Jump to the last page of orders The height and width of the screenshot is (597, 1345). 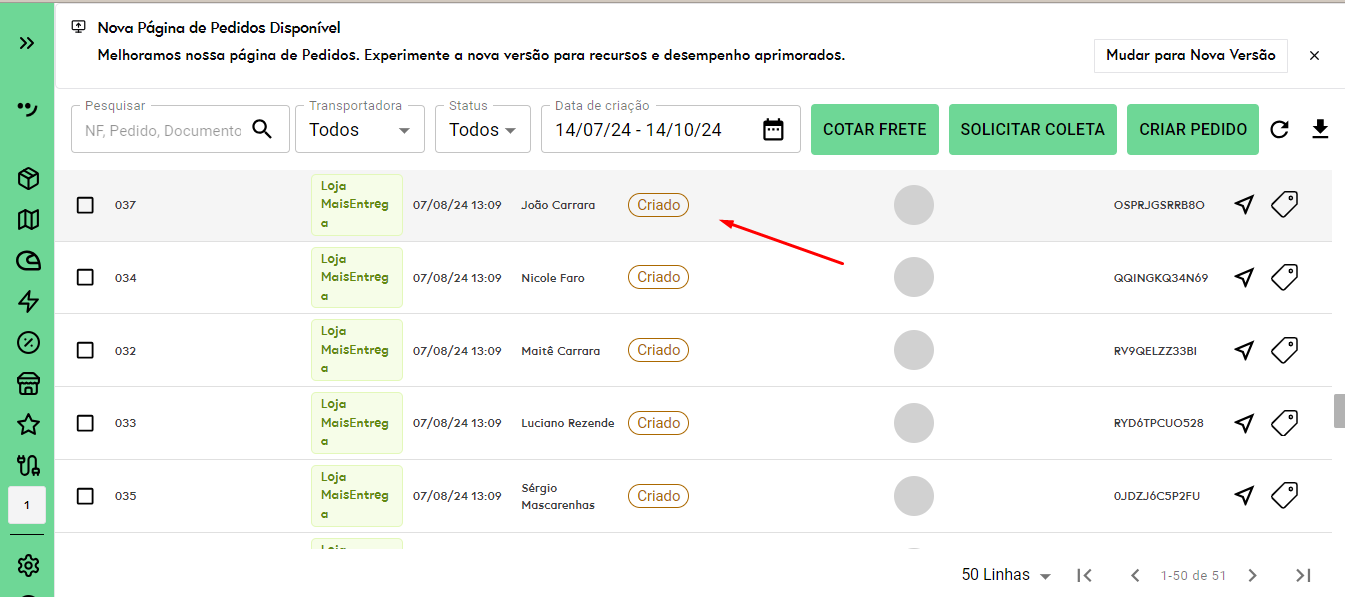point(1303,575)
